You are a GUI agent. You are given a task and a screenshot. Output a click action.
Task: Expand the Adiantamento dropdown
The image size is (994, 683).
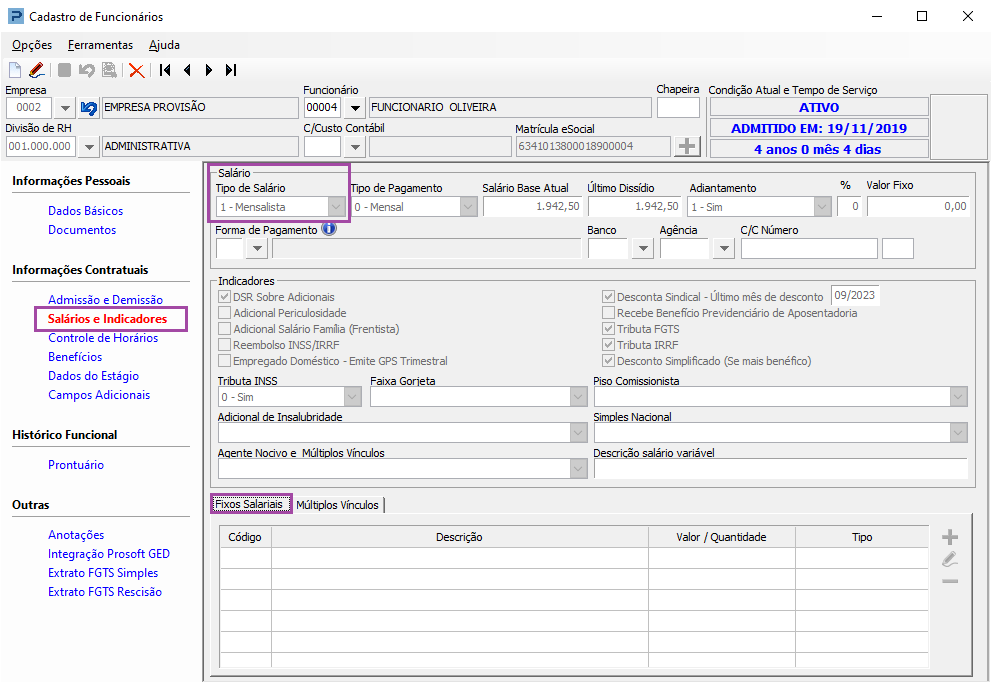822,207
